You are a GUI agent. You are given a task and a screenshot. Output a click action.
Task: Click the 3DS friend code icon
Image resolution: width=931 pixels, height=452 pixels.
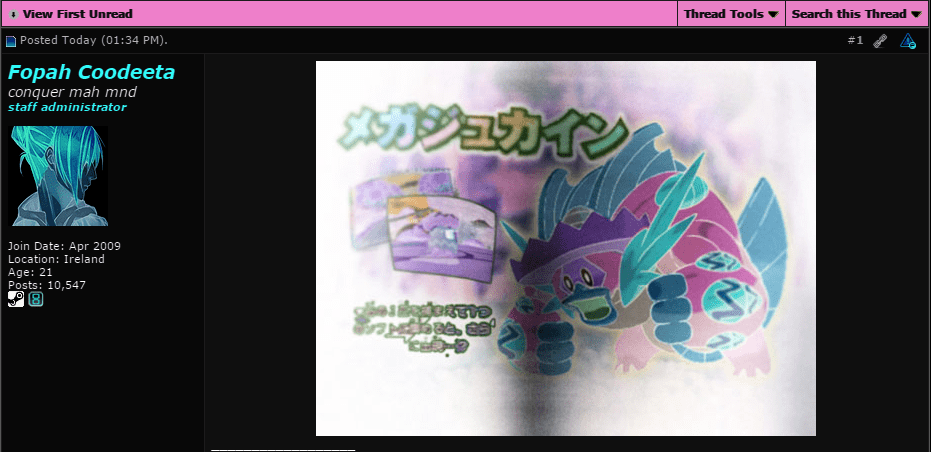pyautogui.click(x=36, y=299)
